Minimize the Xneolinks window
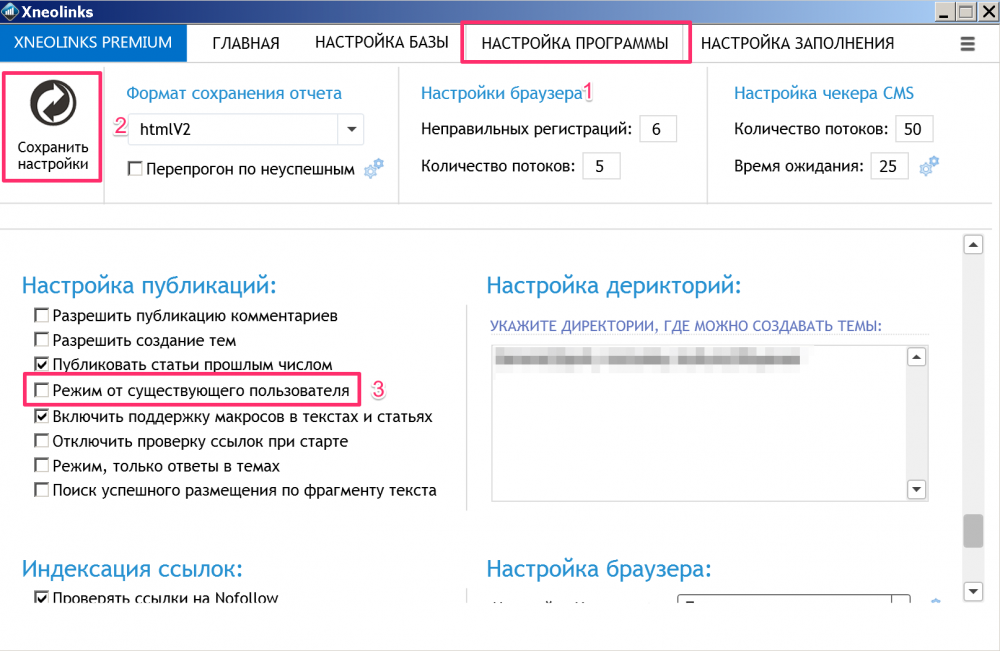The height and width of the screenshot is (651, 1000). tap(944, 11)
